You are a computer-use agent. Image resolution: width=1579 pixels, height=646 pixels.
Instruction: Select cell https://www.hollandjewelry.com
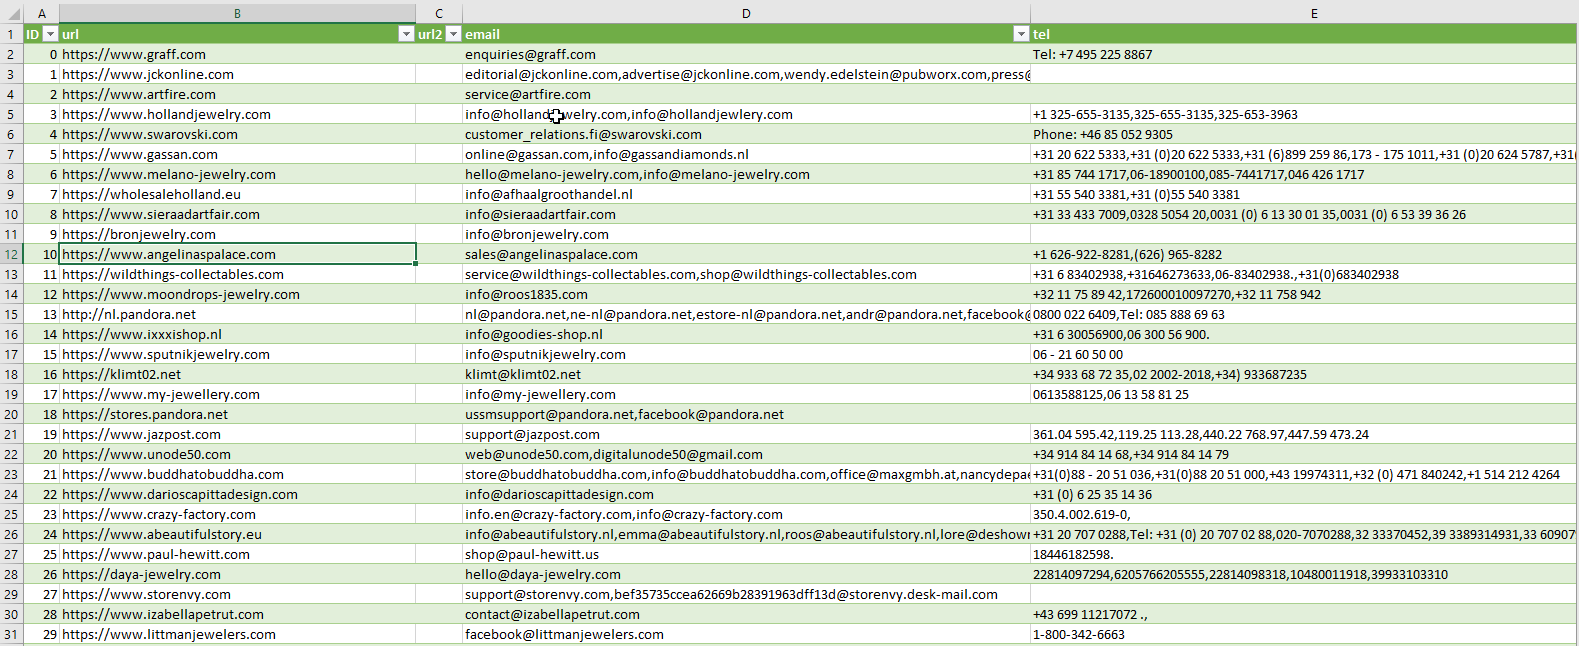pyautogui.click(x=237, y=114)
